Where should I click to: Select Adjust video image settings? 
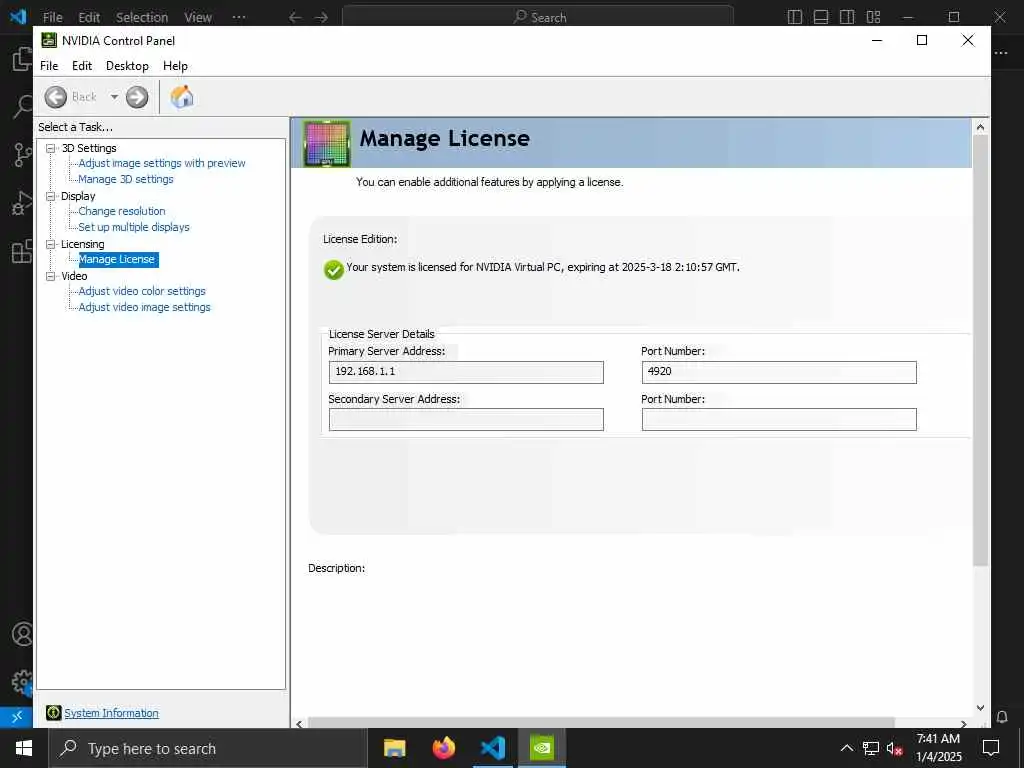pyautogui.click(x=144, y=307)
